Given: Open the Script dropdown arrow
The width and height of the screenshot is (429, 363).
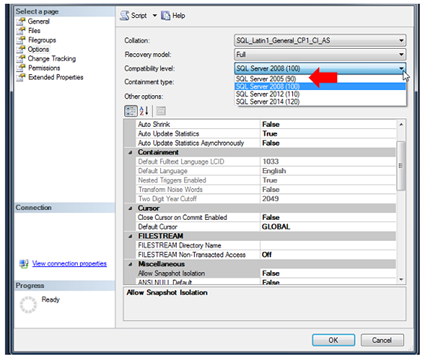Looking at the screenshot, I should 155,16.
